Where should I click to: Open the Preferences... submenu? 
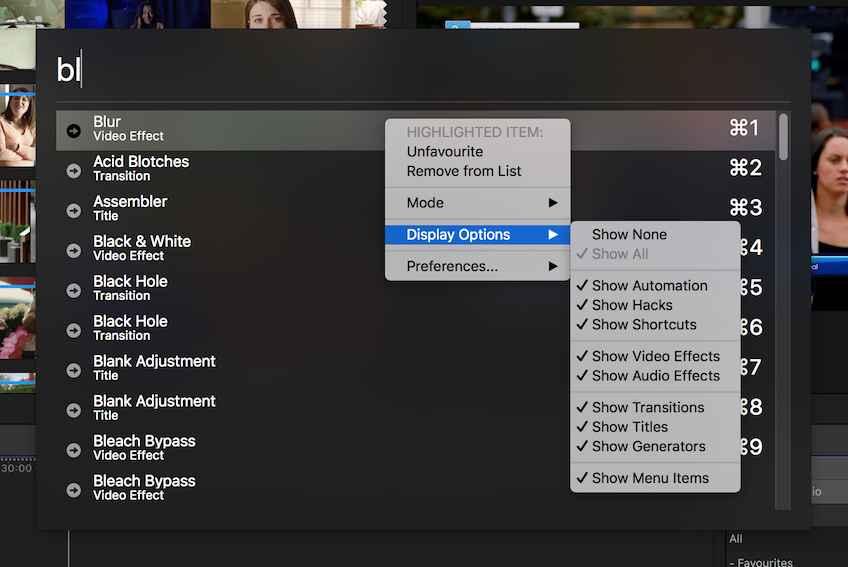[477, 266]
